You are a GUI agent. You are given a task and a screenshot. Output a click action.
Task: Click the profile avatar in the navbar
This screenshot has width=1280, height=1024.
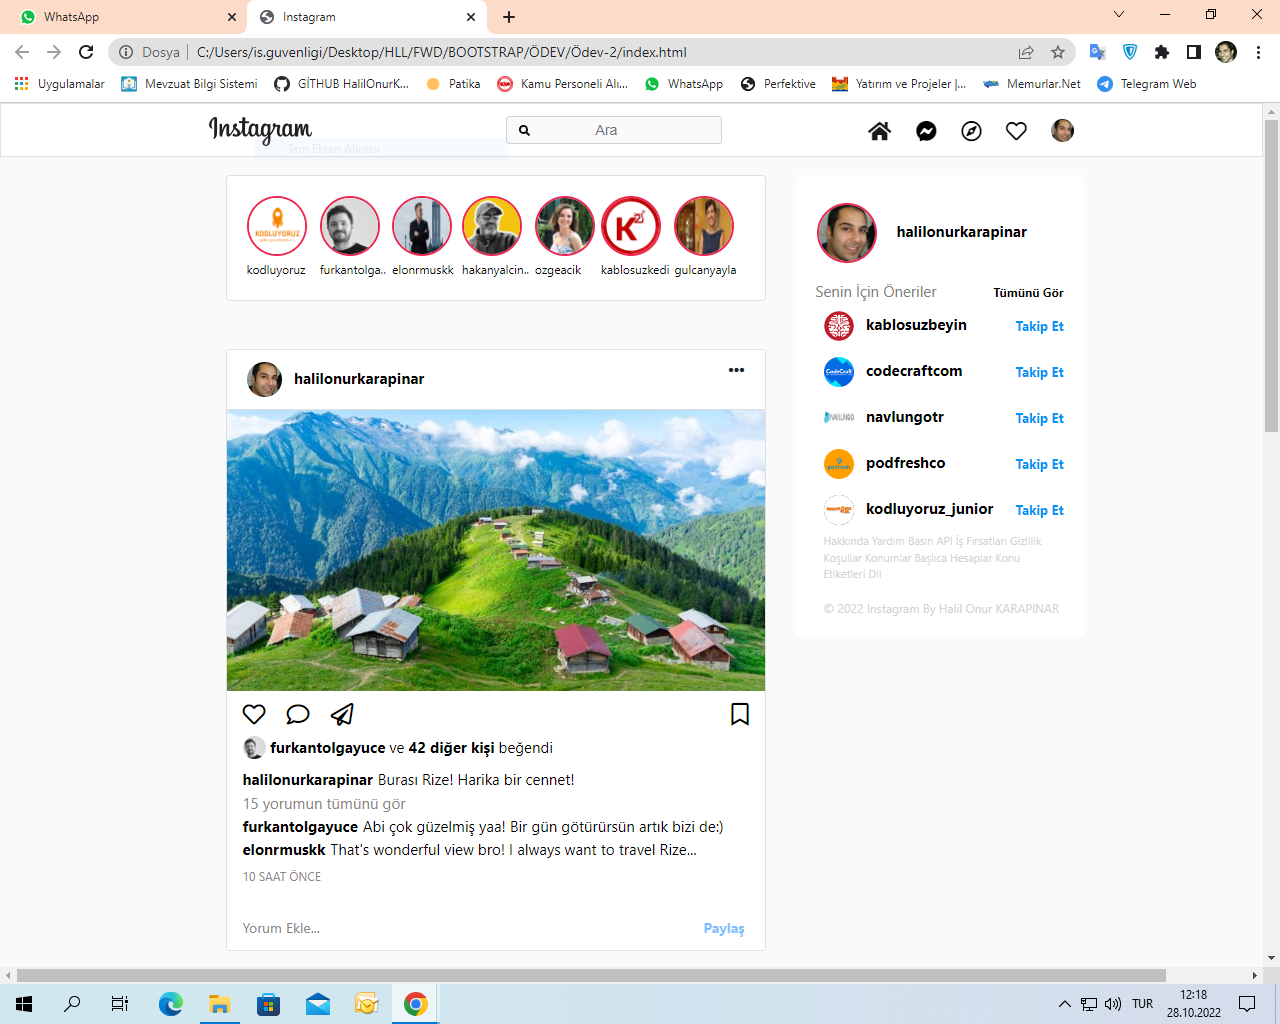1062,130
